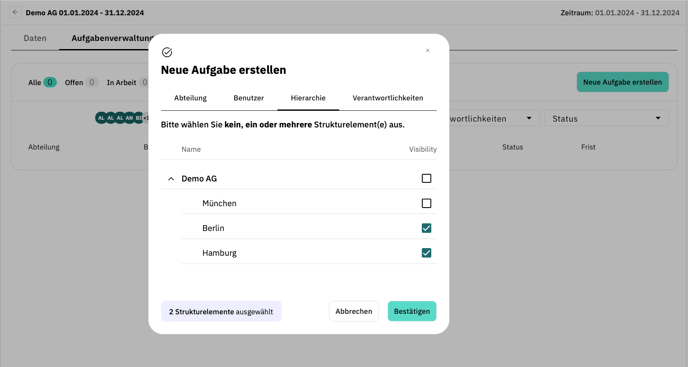
Task: Close the Neue Aufgabe erstellen dialog
Action: [427, 50]
